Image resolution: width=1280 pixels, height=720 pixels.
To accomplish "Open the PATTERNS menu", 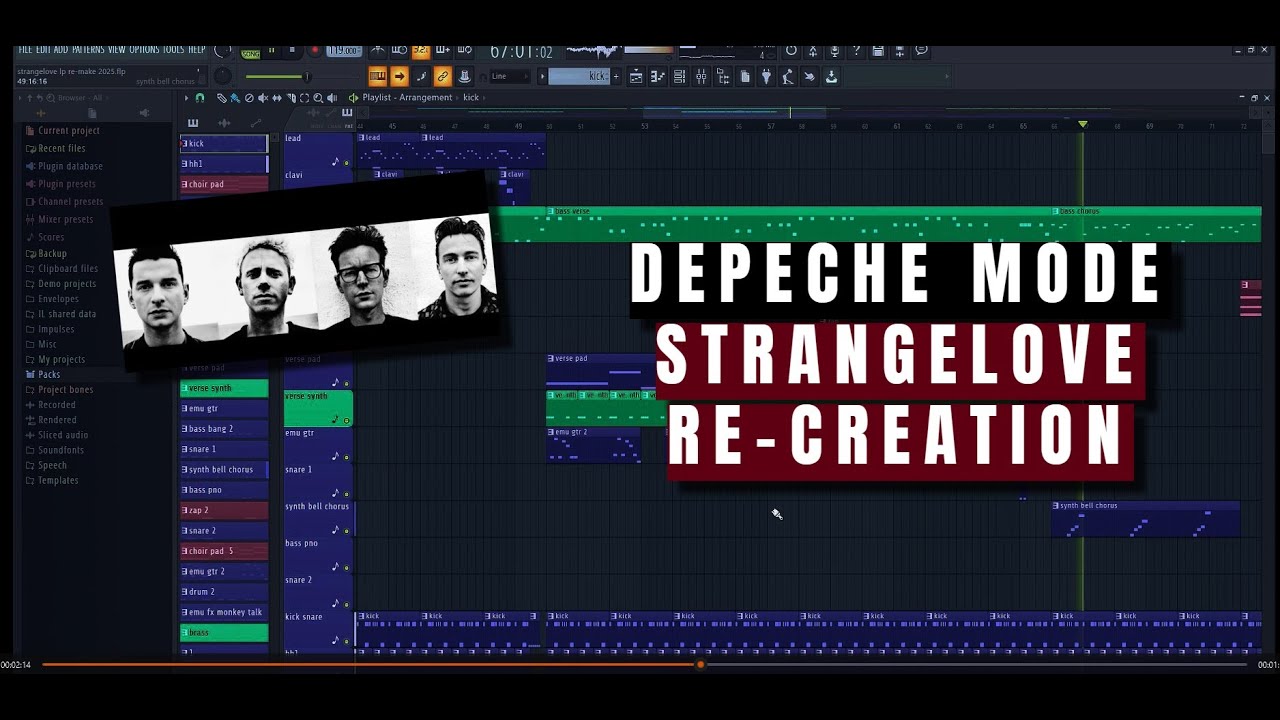I will (88, 49).
